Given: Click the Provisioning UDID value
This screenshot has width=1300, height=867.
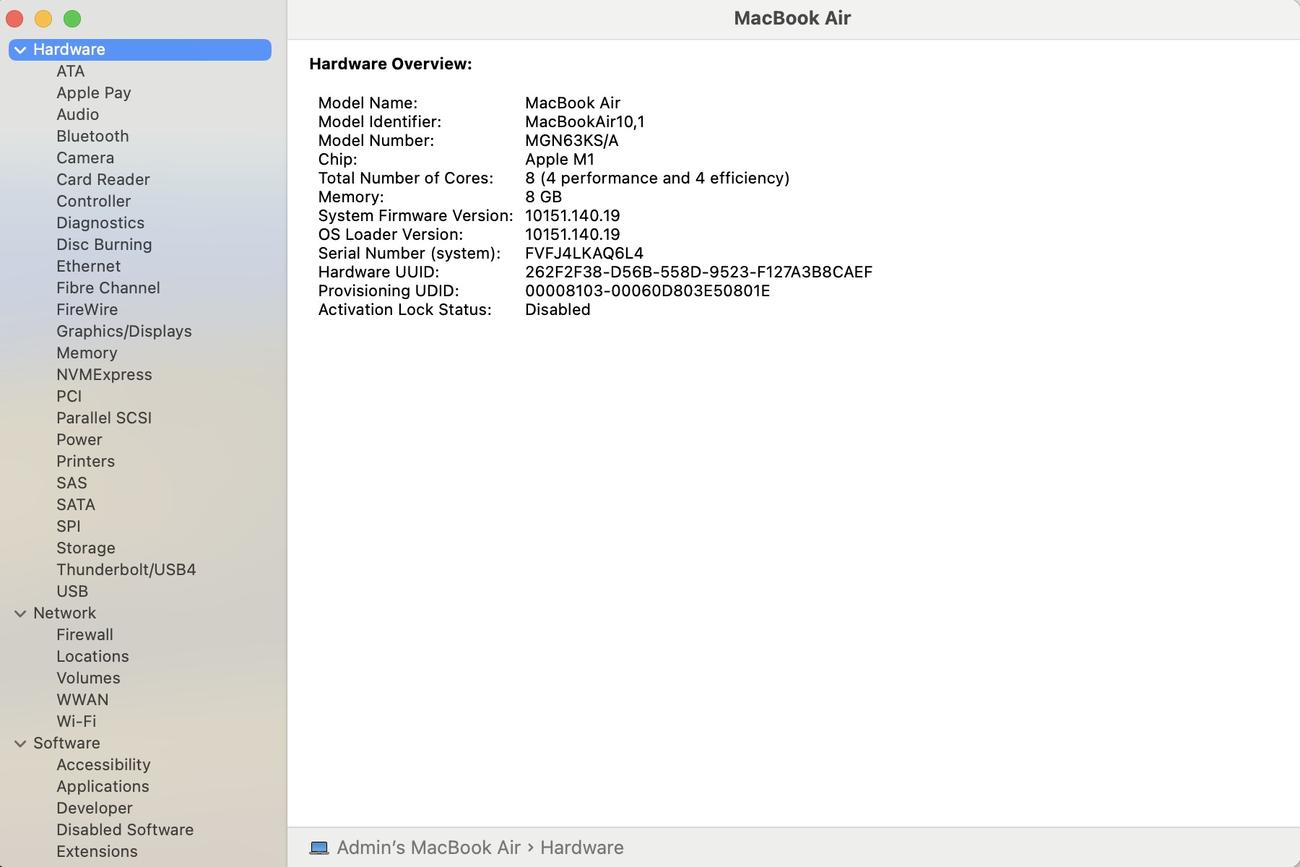Looking at the screenshot, I should [x=647, y=291].
